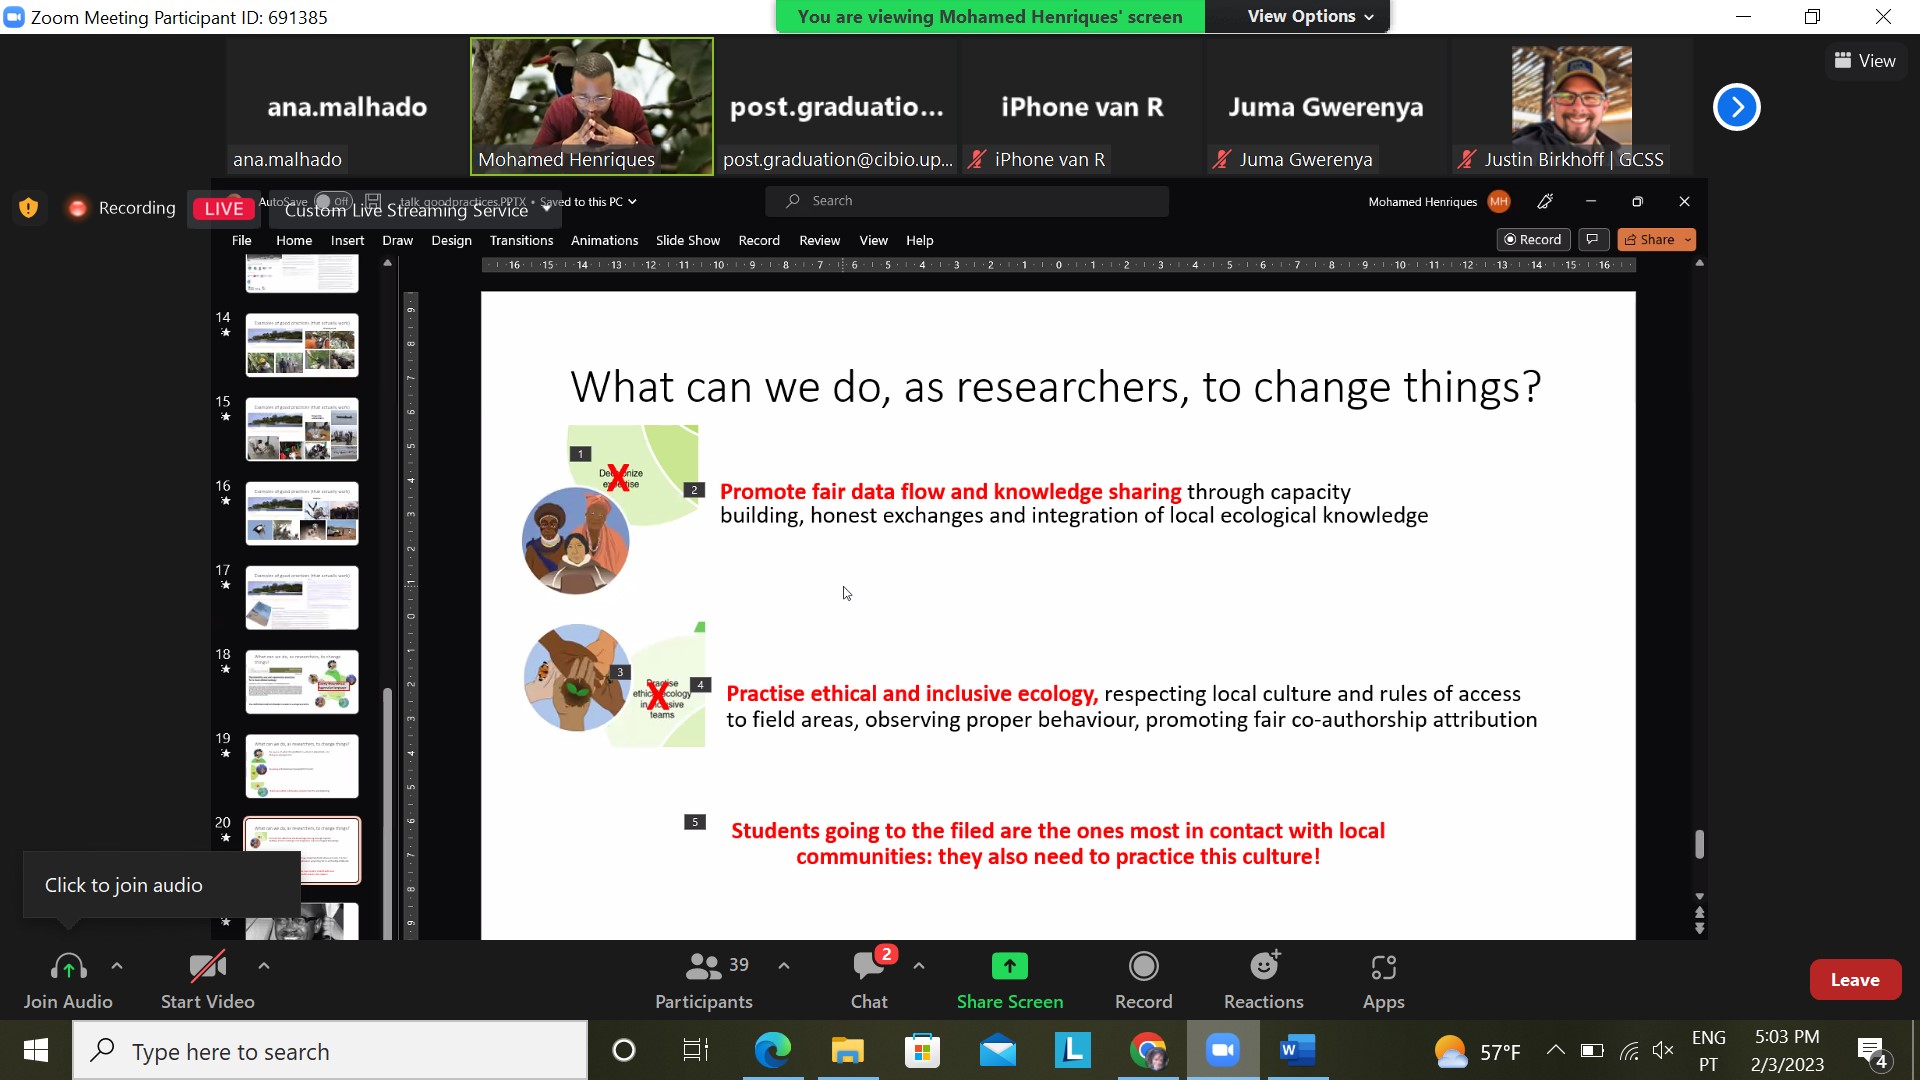Show hidden system tray icons
The width and height of the screenshot is (1920, 1080).
coord(1555,1050)
